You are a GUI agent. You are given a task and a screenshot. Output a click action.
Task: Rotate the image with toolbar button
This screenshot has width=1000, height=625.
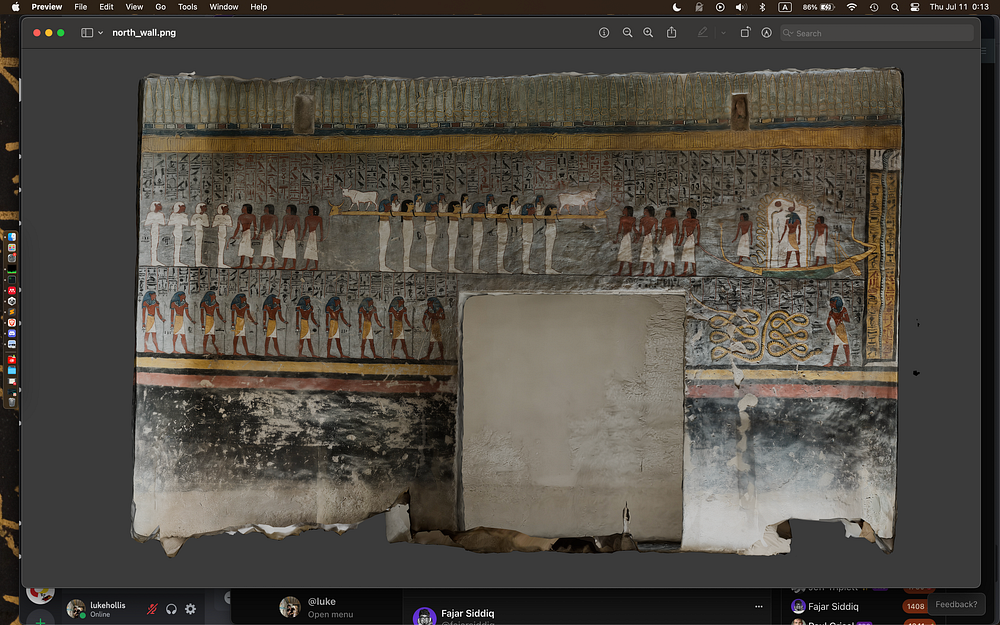(745, 33)
